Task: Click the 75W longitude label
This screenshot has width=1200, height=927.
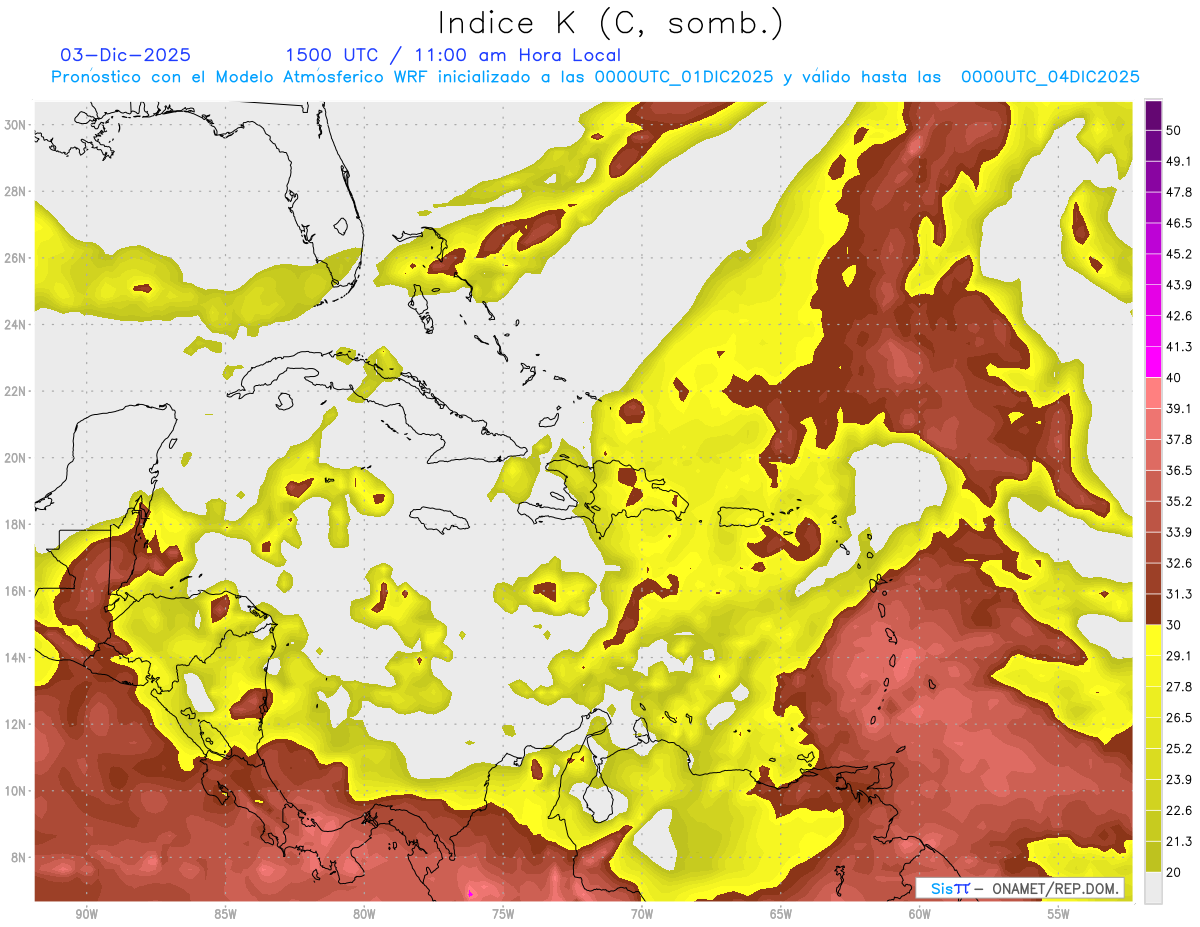Action: point(503,915)
